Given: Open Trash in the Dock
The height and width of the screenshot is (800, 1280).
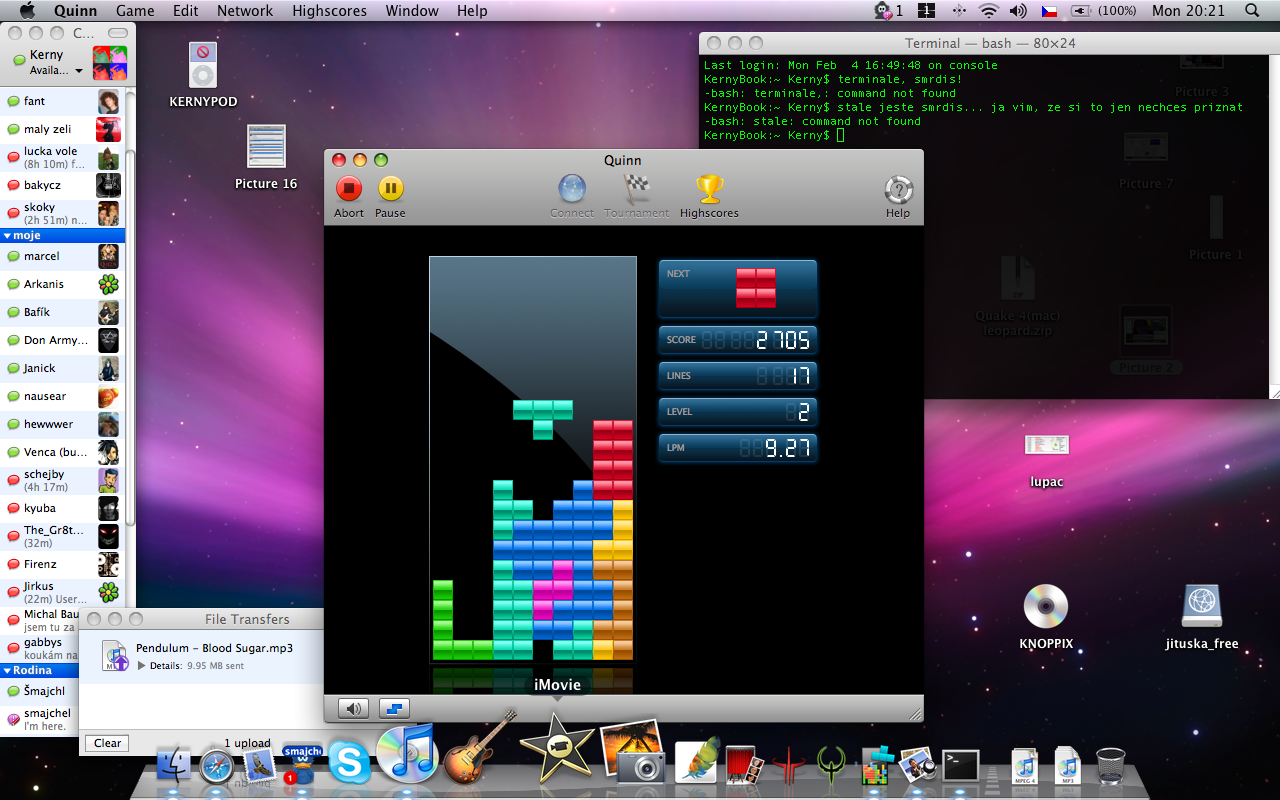Looking at the screenshot, I should point(1110,765).
